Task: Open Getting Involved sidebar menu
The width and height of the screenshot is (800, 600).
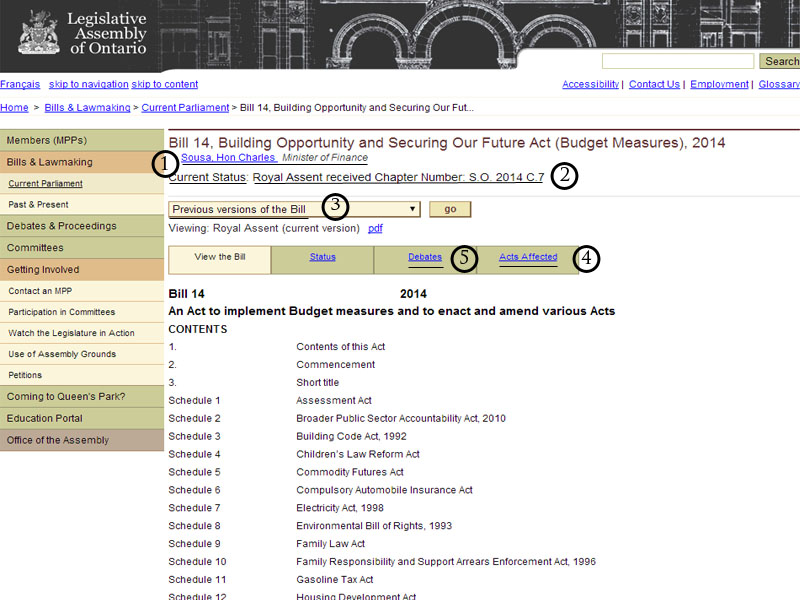Action: tap(82, 270)
